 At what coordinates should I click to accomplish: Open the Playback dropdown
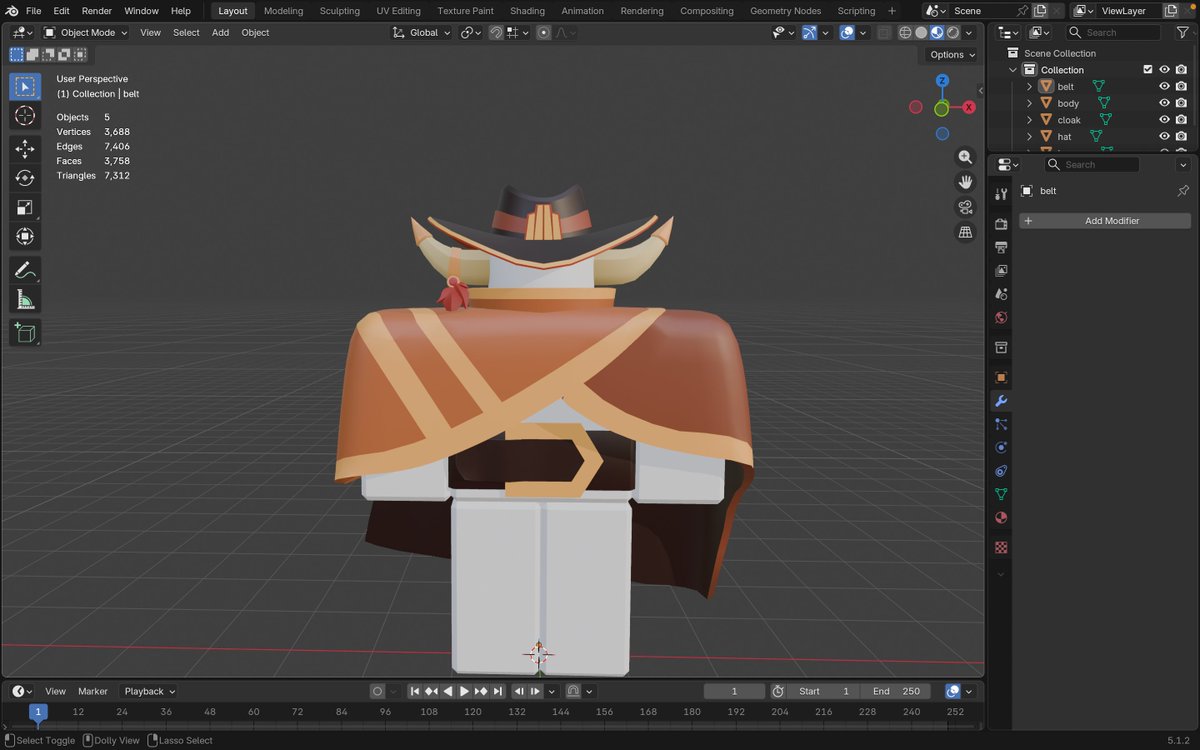(149, 691)
